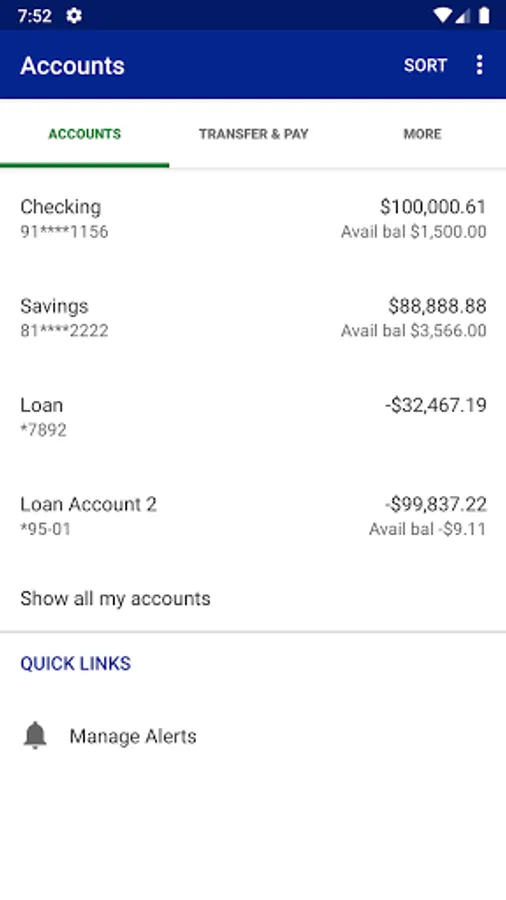
Task: Open the Savings account ending 2222
Action: [253, 317]
